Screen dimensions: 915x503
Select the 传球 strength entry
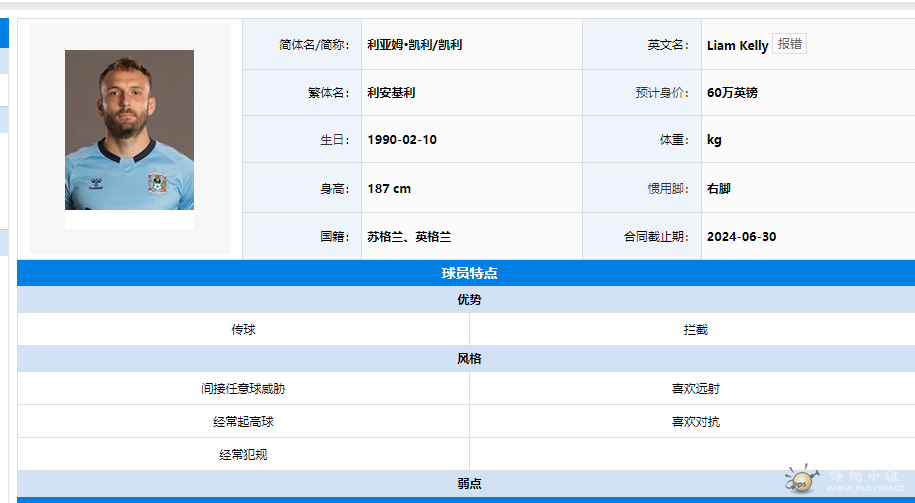tap(243, 330)
